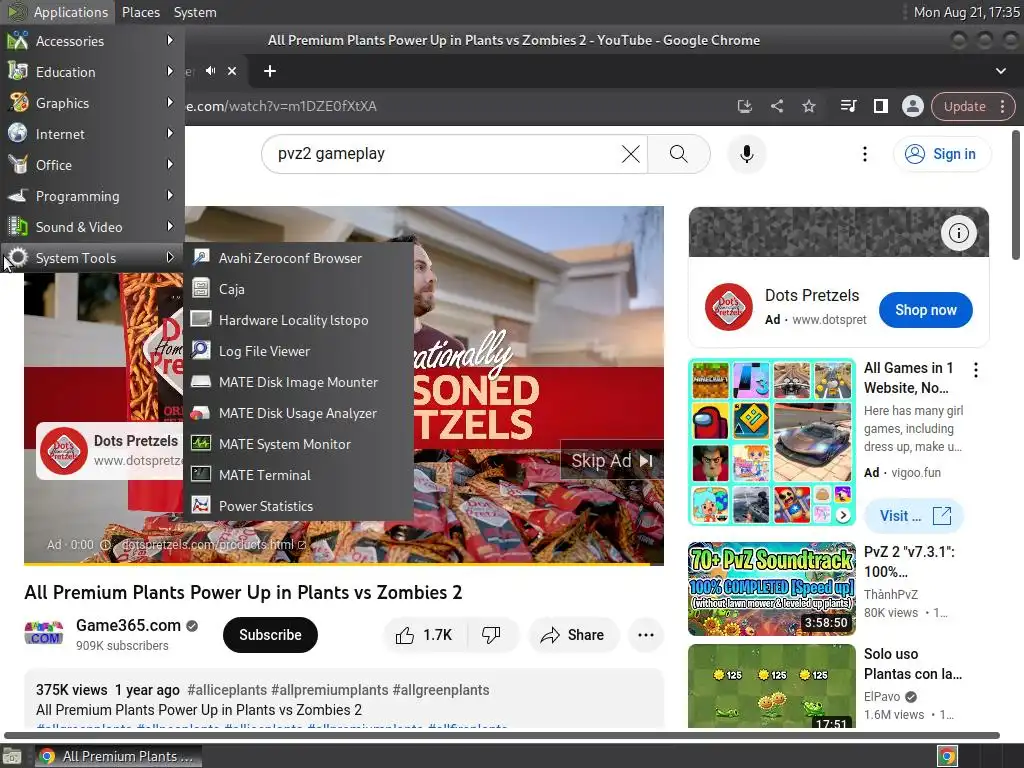Subscribe to Game365.com

(x=270, y=635)
